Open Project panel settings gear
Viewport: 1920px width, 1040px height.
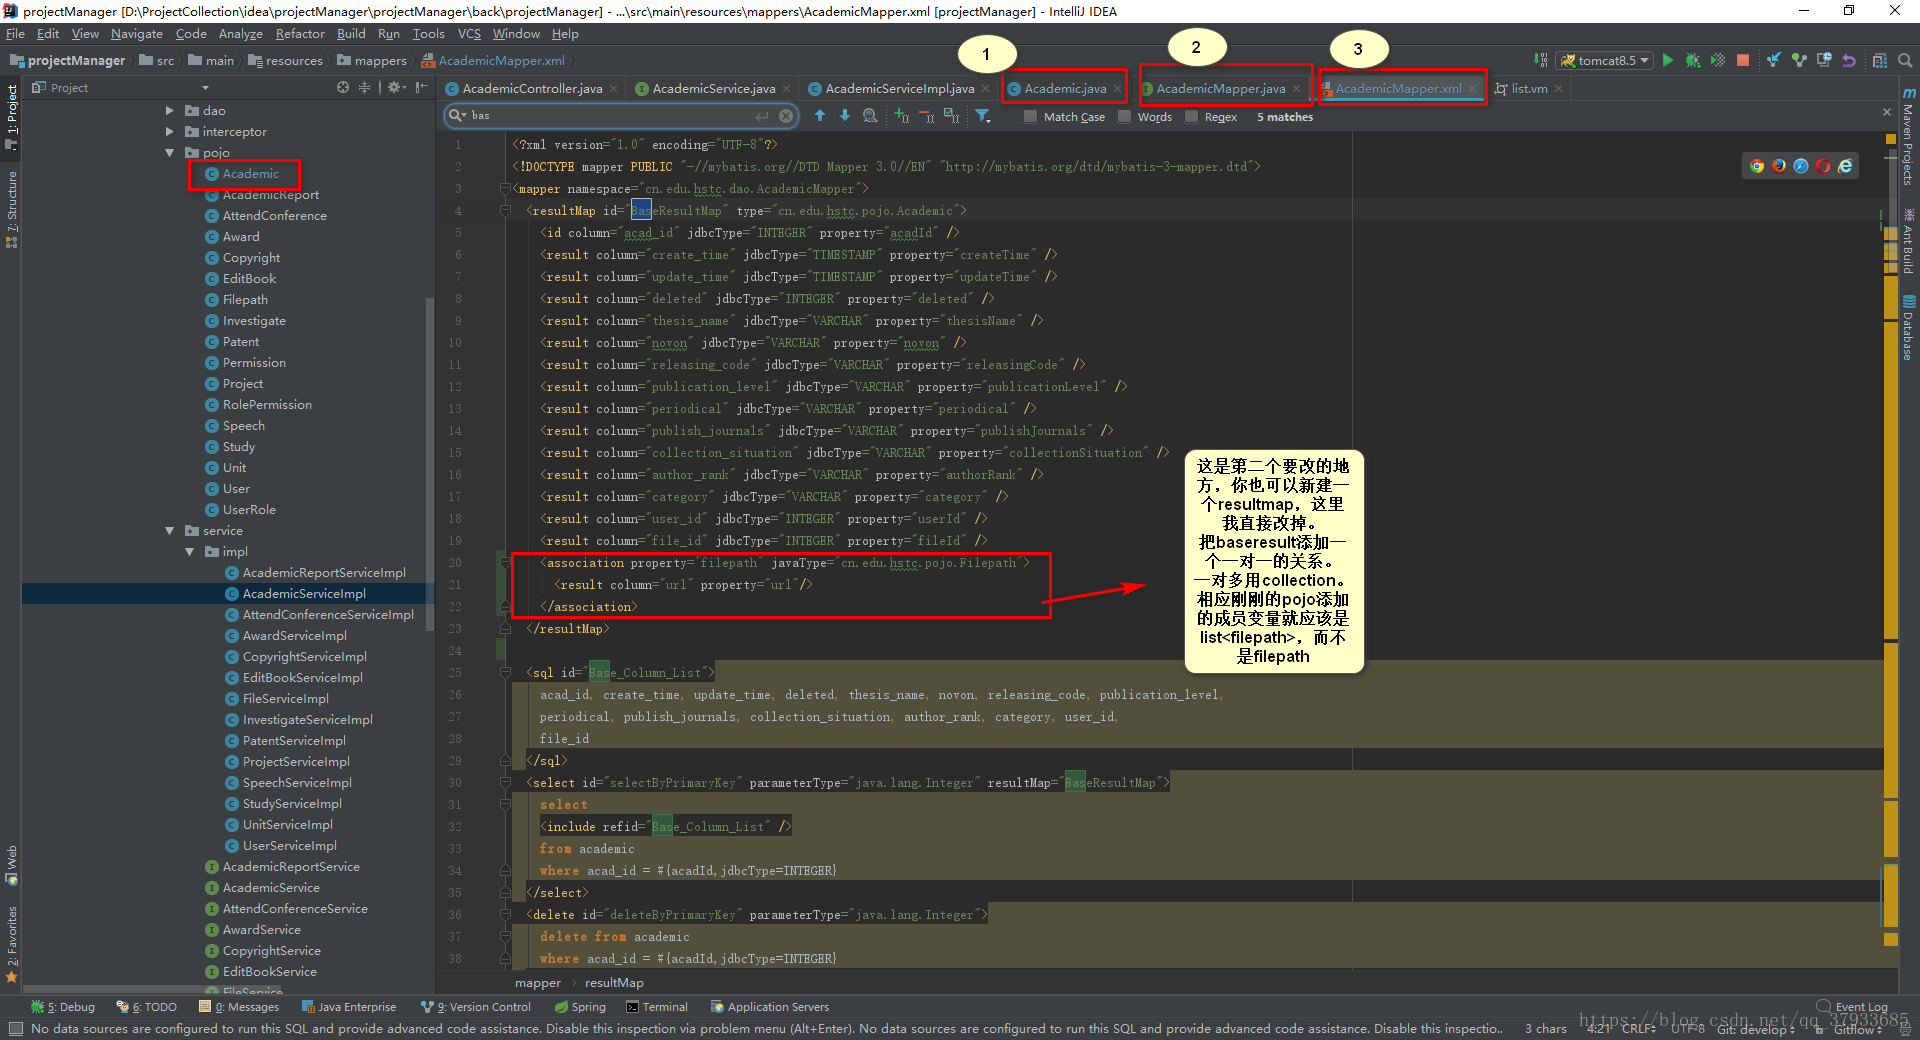(397, 88)
